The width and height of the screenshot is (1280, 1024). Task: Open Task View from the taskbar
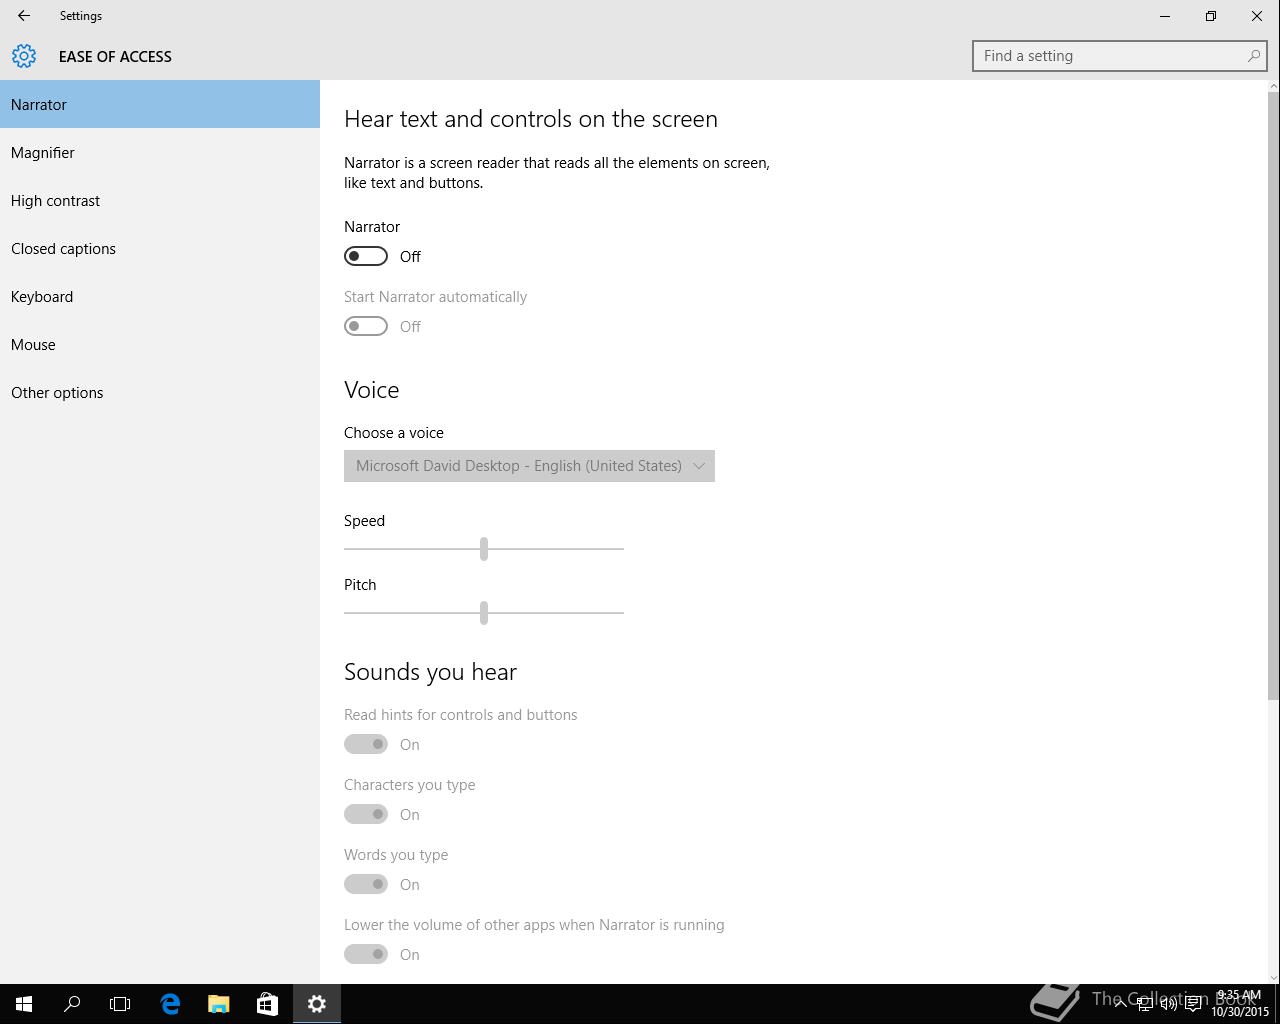(120, 1004)
